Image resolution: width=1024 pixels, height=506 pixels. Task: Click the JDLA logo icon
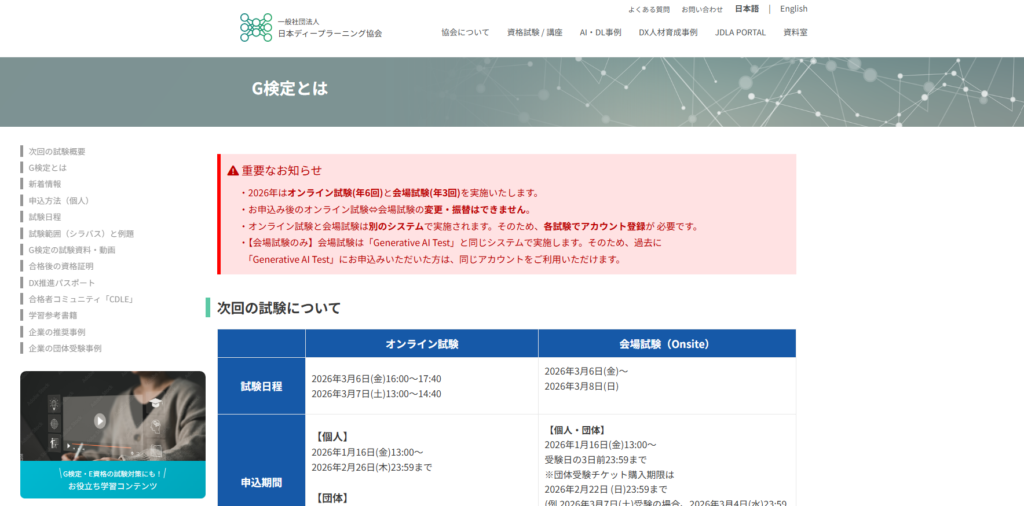click(x=255, y=28)
